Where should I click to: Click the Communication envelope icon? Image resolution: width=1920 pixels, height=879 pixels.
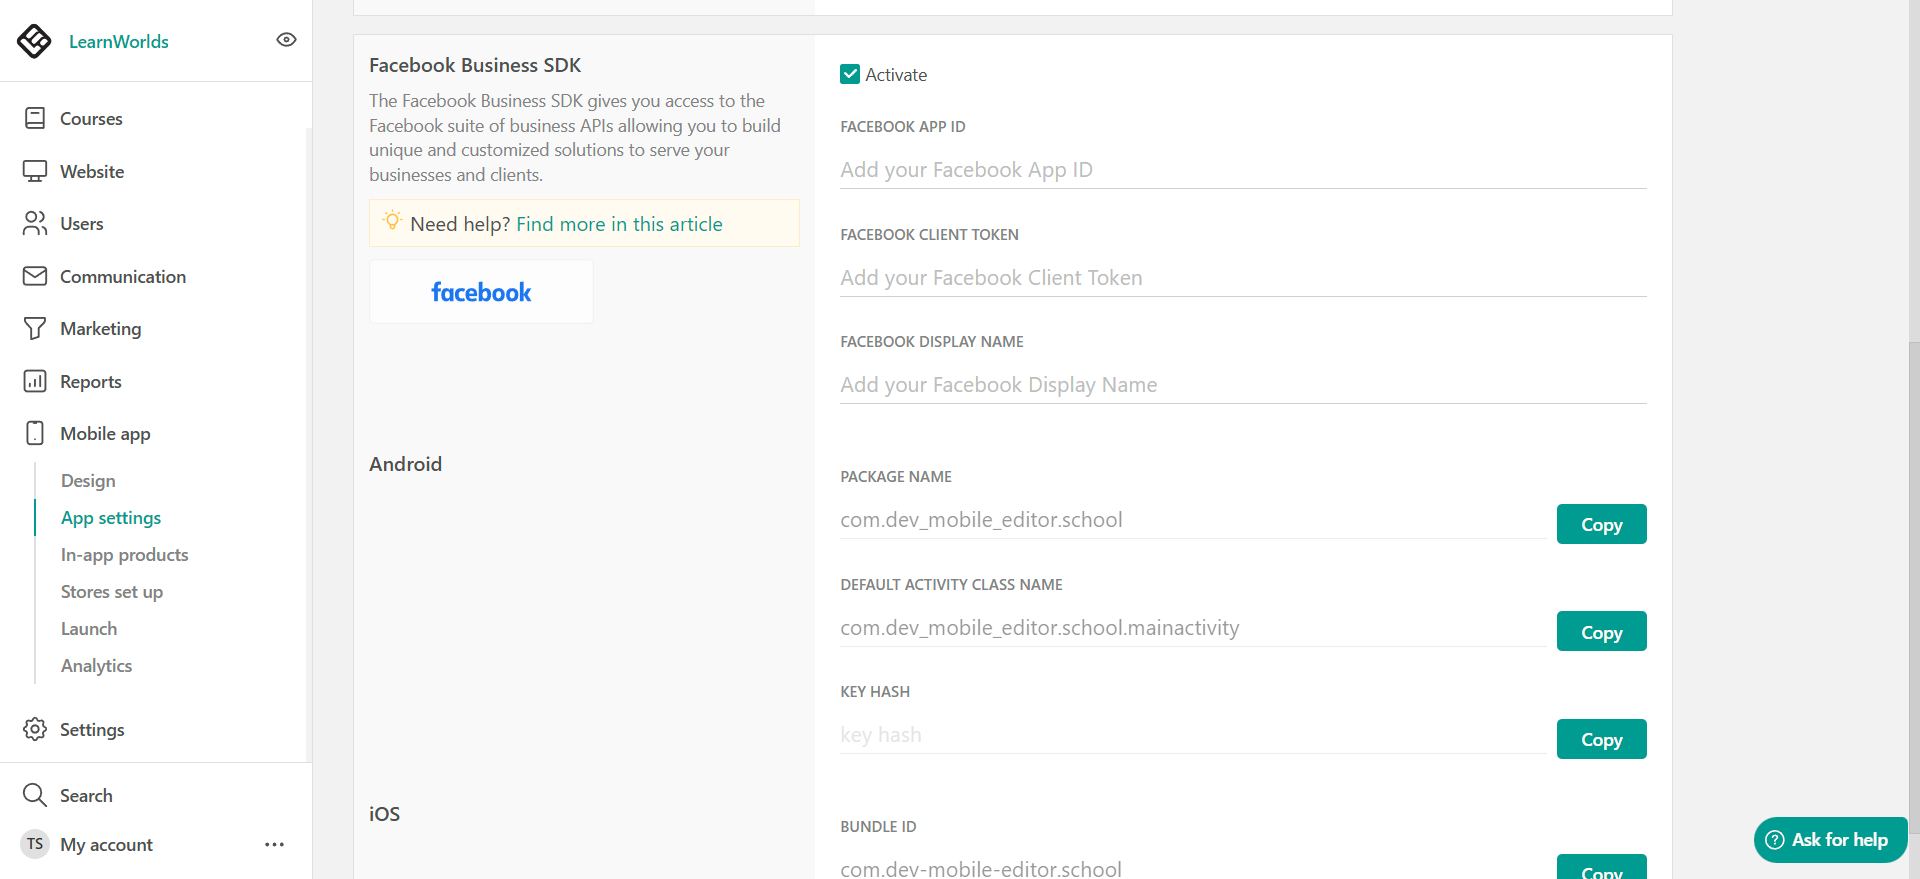pyautogui.click(x=35, y=276)
